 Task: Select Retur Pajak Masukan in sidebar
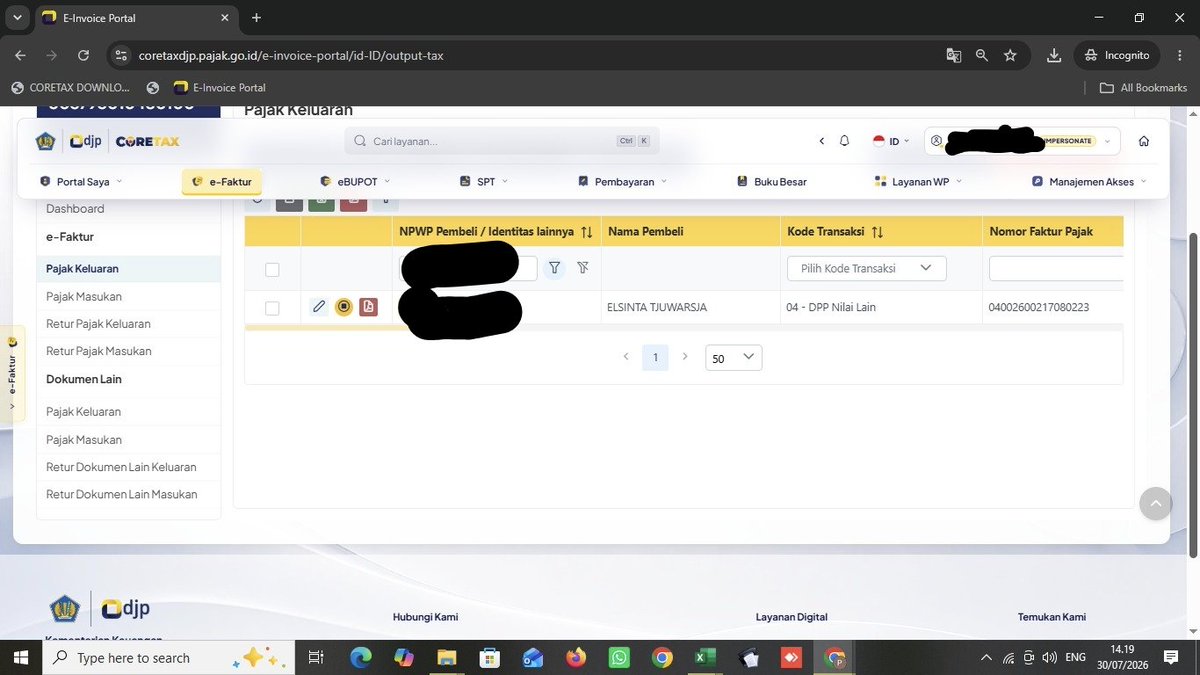[99, 351]
